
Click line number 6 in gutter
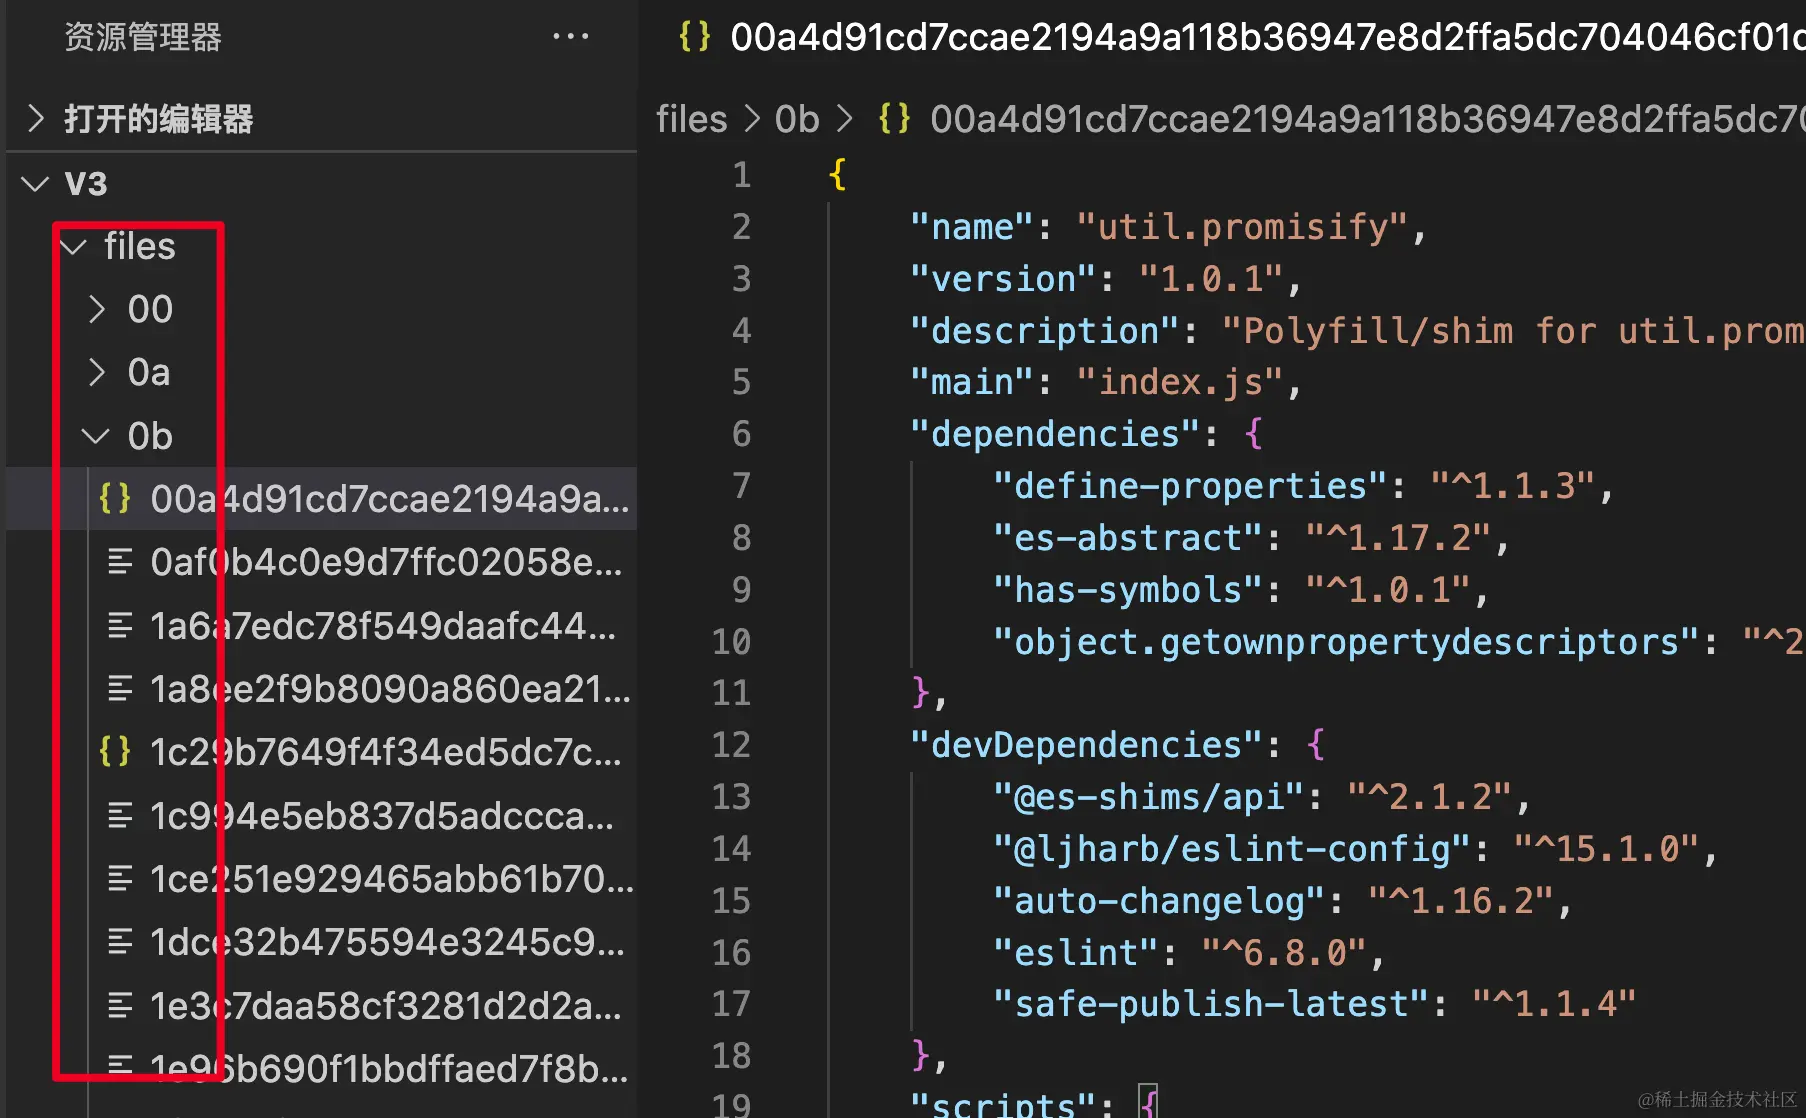pyautogui.click(x=741, y=434)
